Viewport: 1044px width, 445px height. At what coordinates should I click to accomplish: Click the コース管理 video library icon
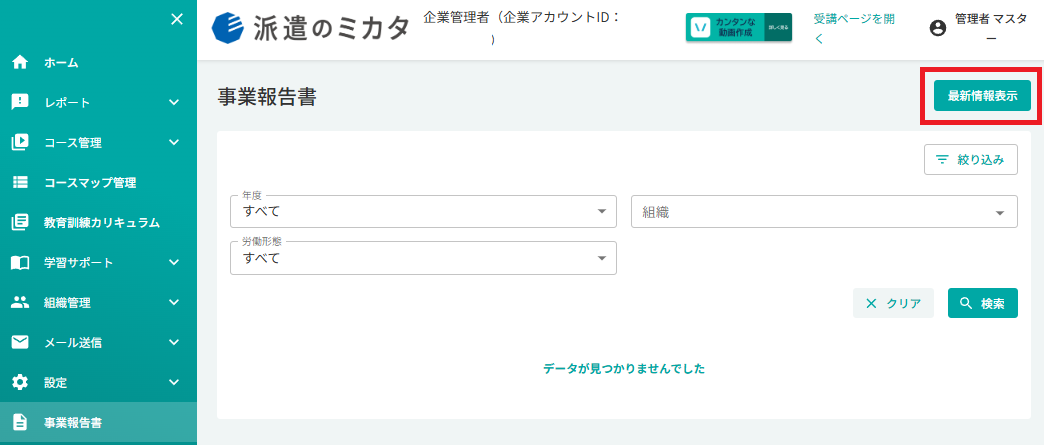click(x=20, y=143)
